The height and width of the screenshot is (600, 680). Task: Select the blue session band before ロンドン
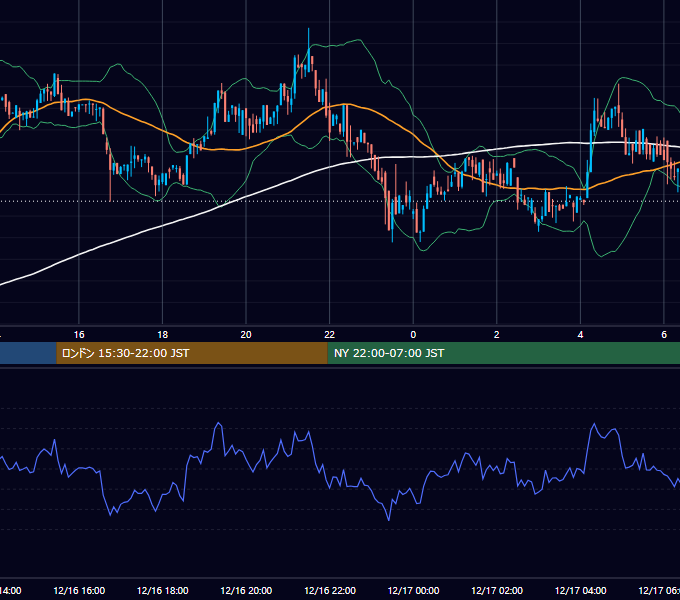click(28, 353)
